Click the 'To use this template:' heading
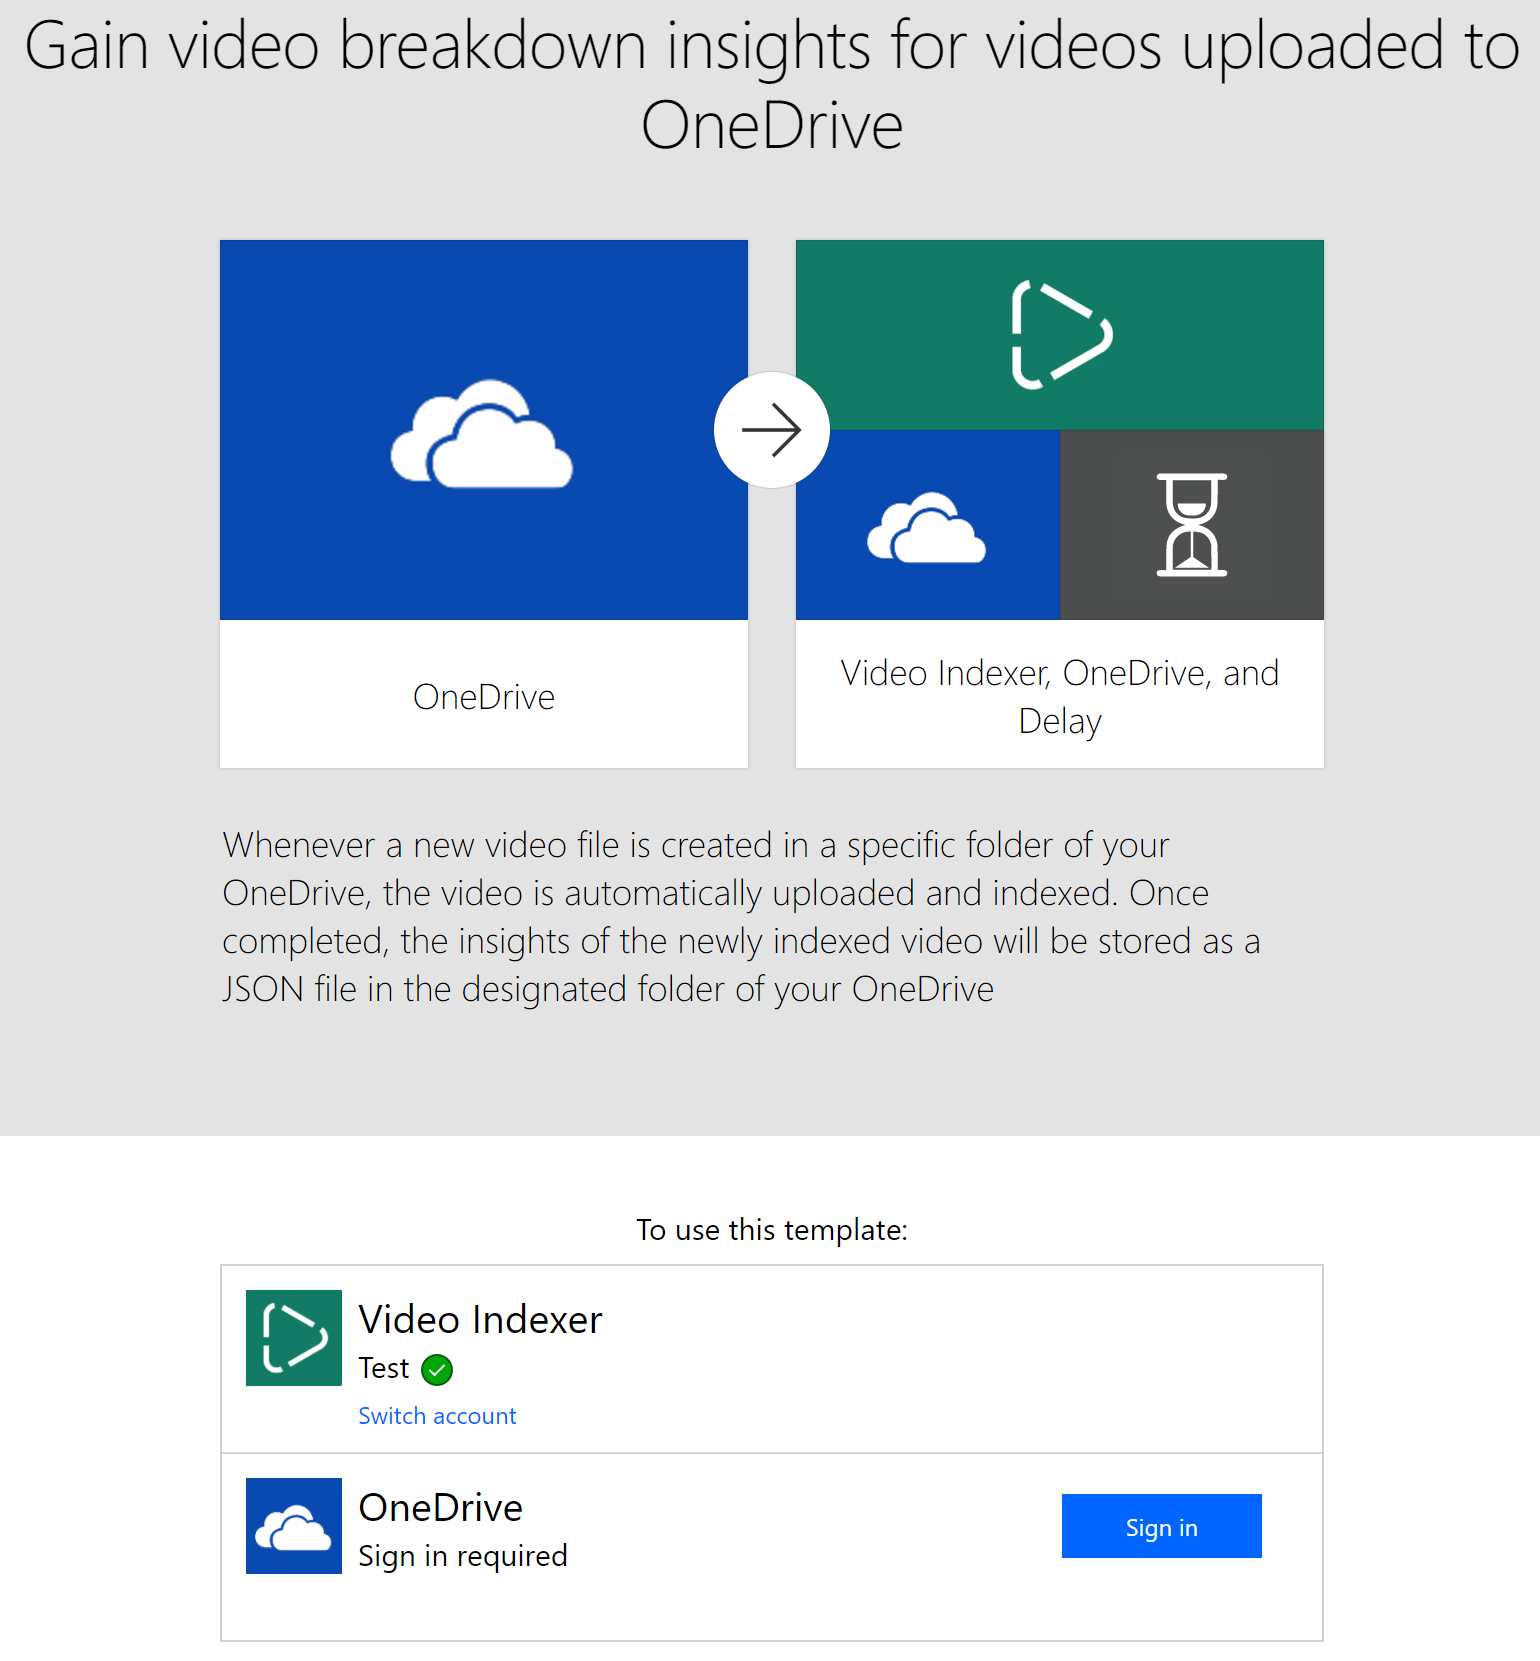Viewport: 1540px width, 1661px height. pyautogui.click(x=772, y=1230)
